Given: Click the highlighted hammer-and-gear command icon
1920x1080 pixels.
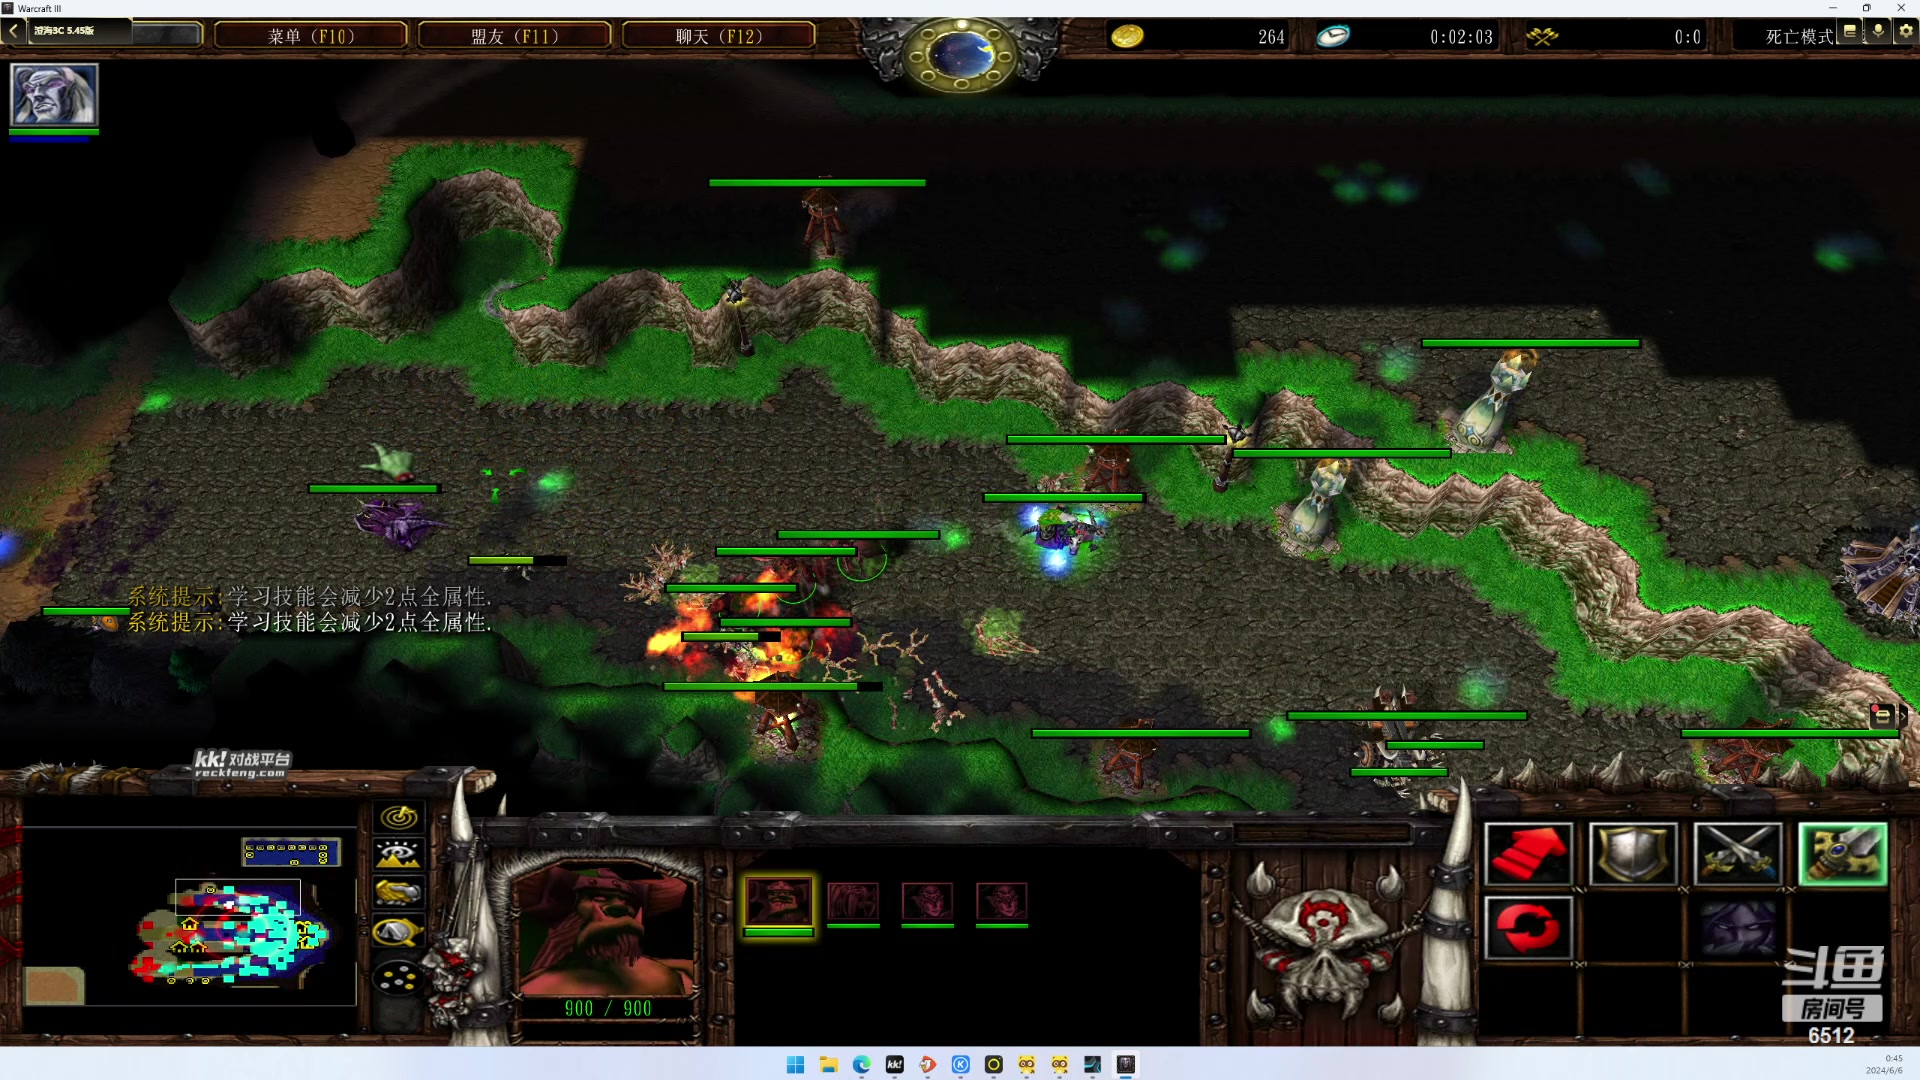Looking at the screenshot, I should [1842, 854].
